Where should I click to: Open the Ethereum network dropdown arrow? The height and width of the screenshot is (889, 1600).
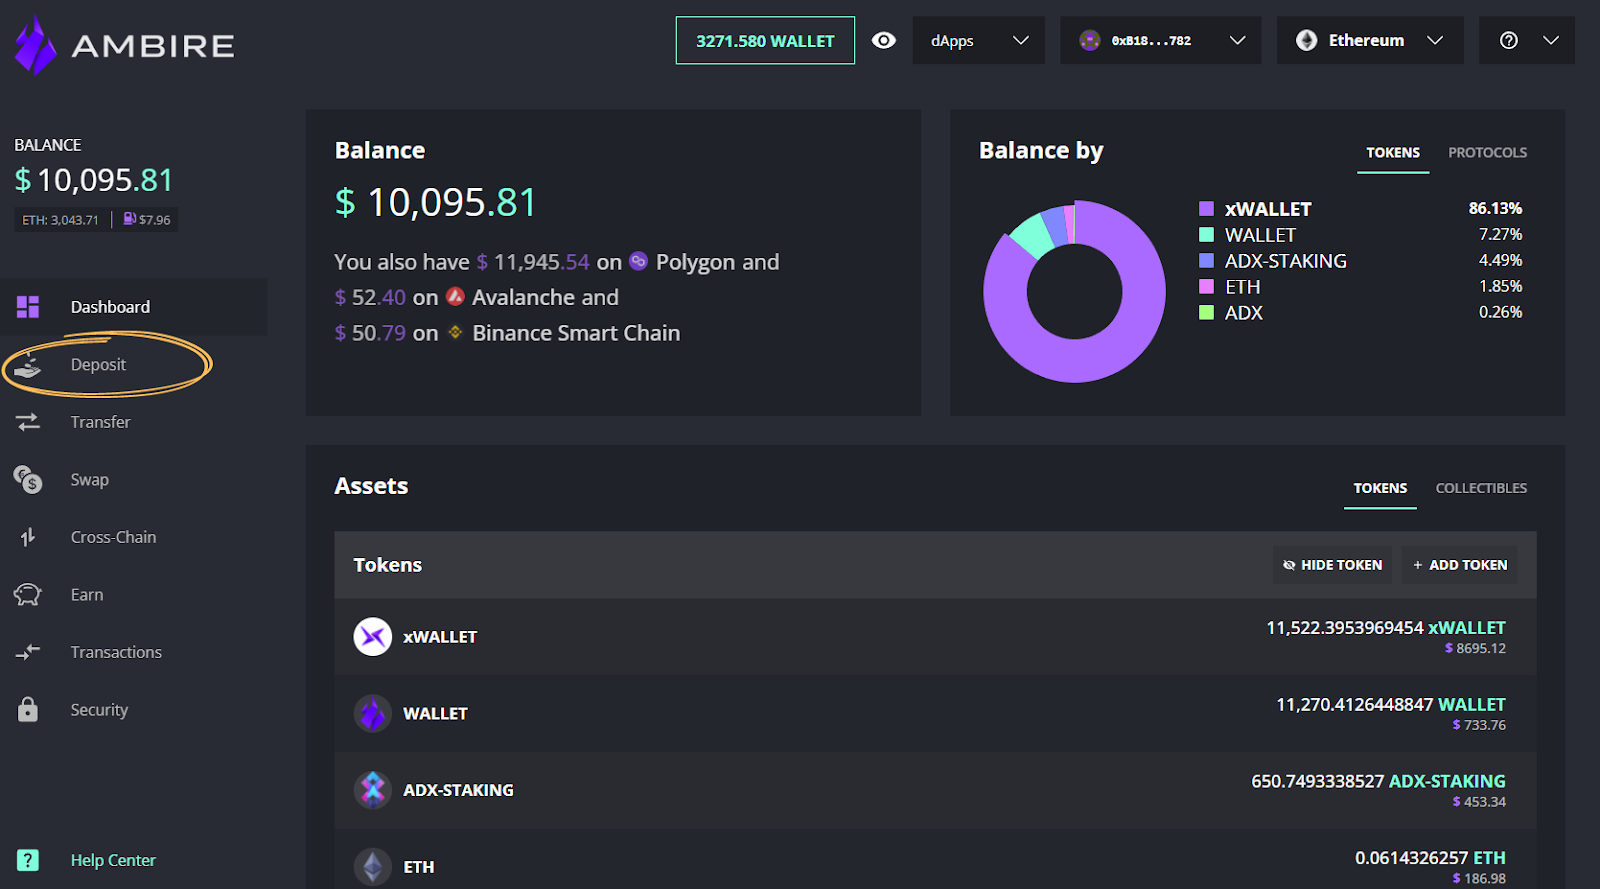[1435, 41]
